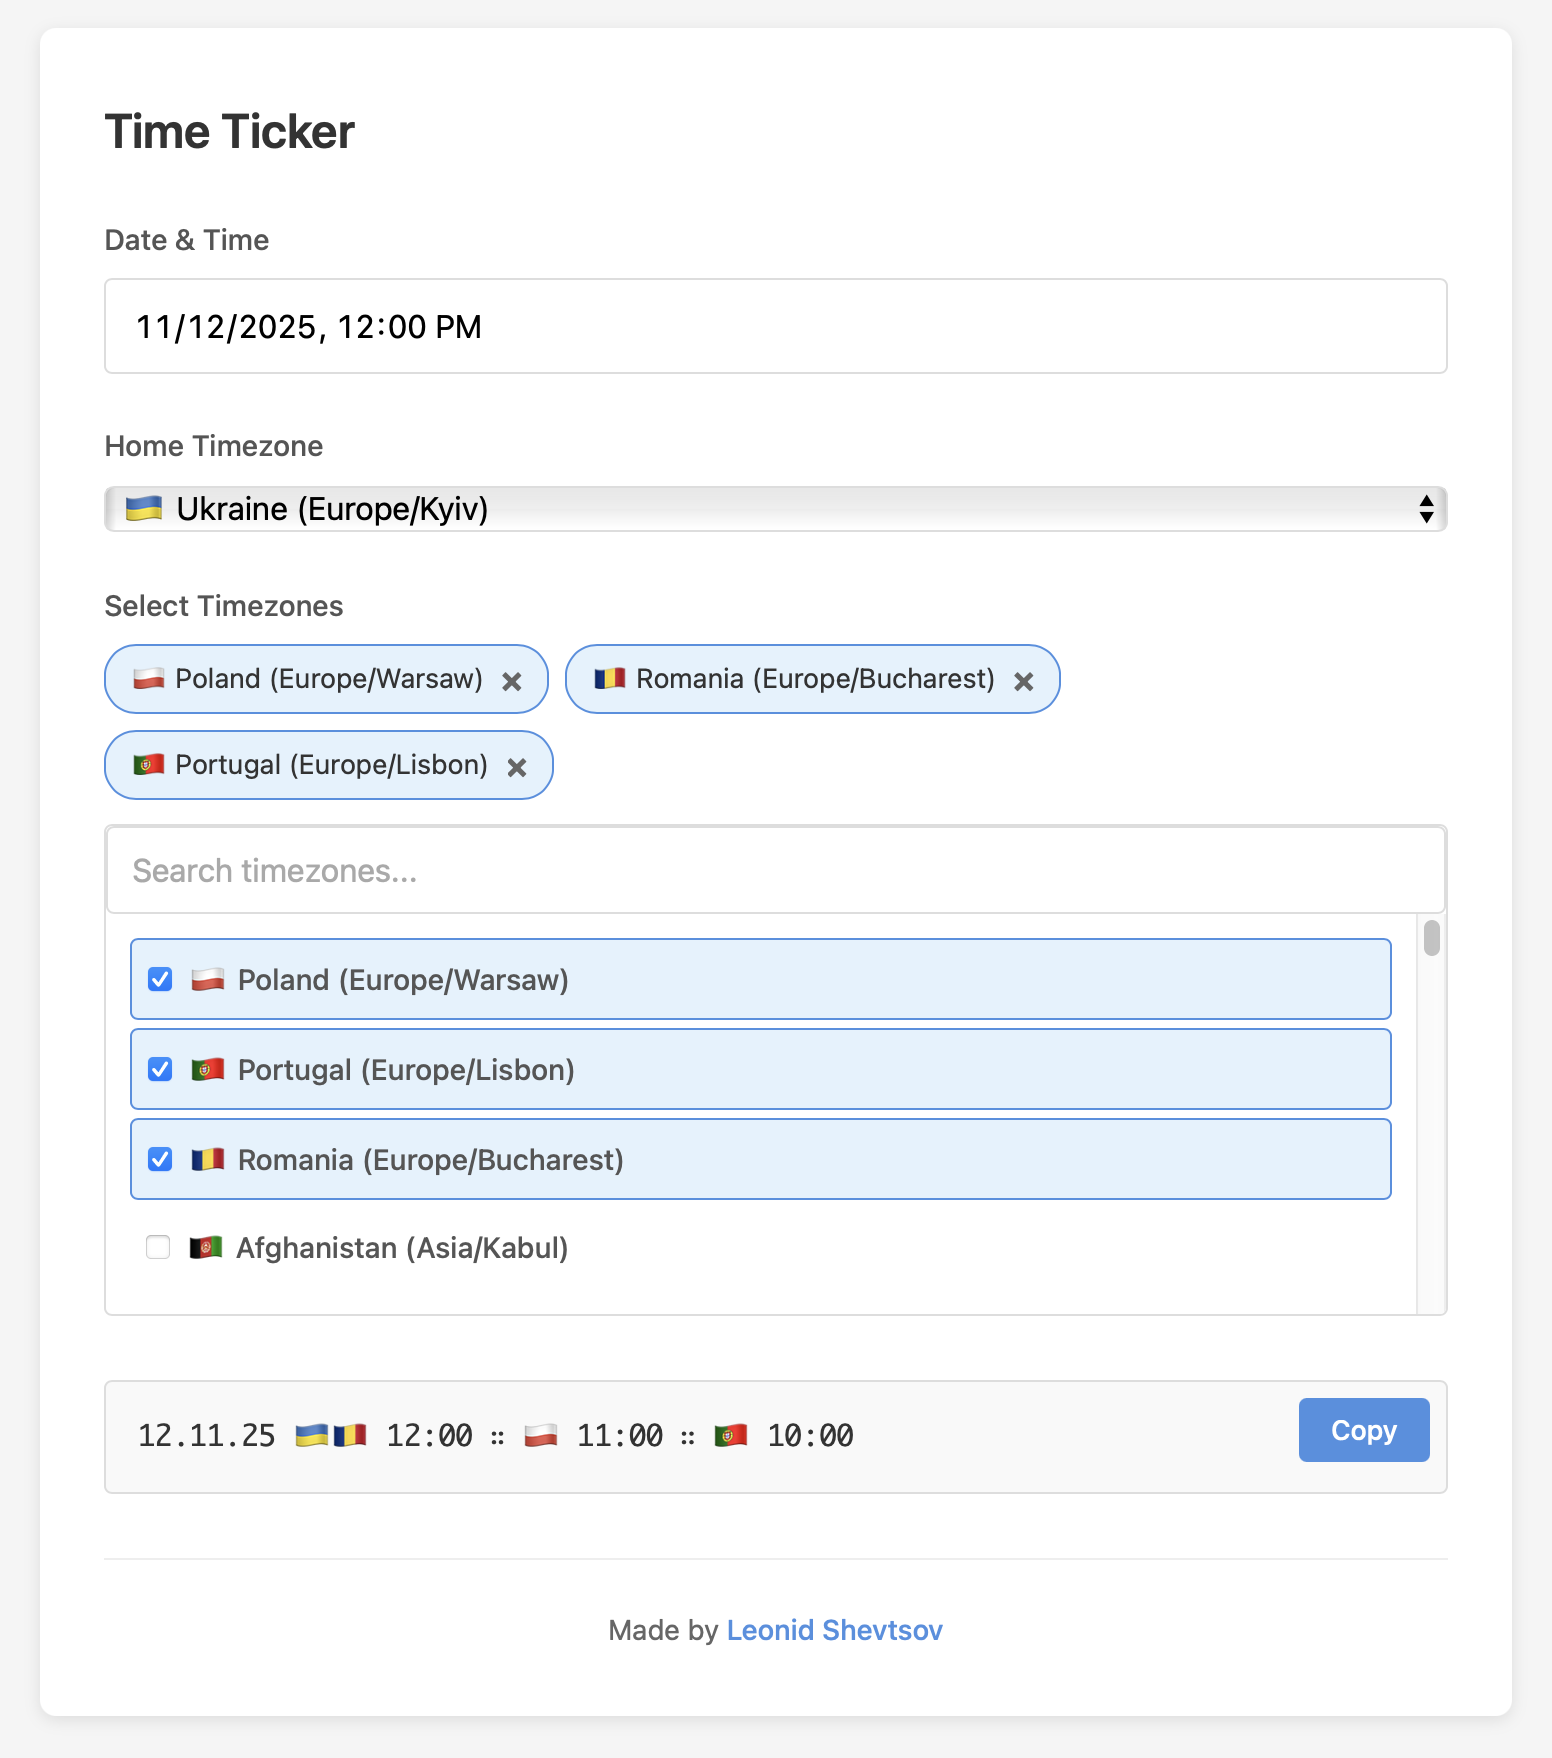The height and width of the screenshot is (1758, 1552).
Task: Click the Home Timezone stepper arrows
Action: 1426,509
